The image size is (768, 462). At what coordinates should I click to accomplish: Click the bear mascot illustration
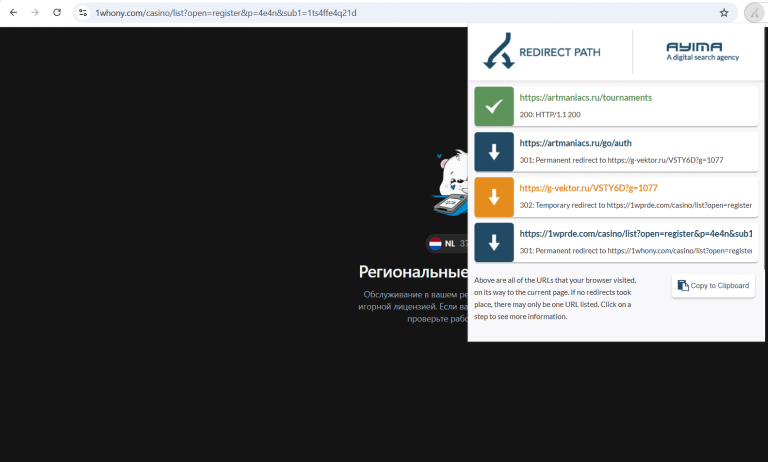(450, 182)
